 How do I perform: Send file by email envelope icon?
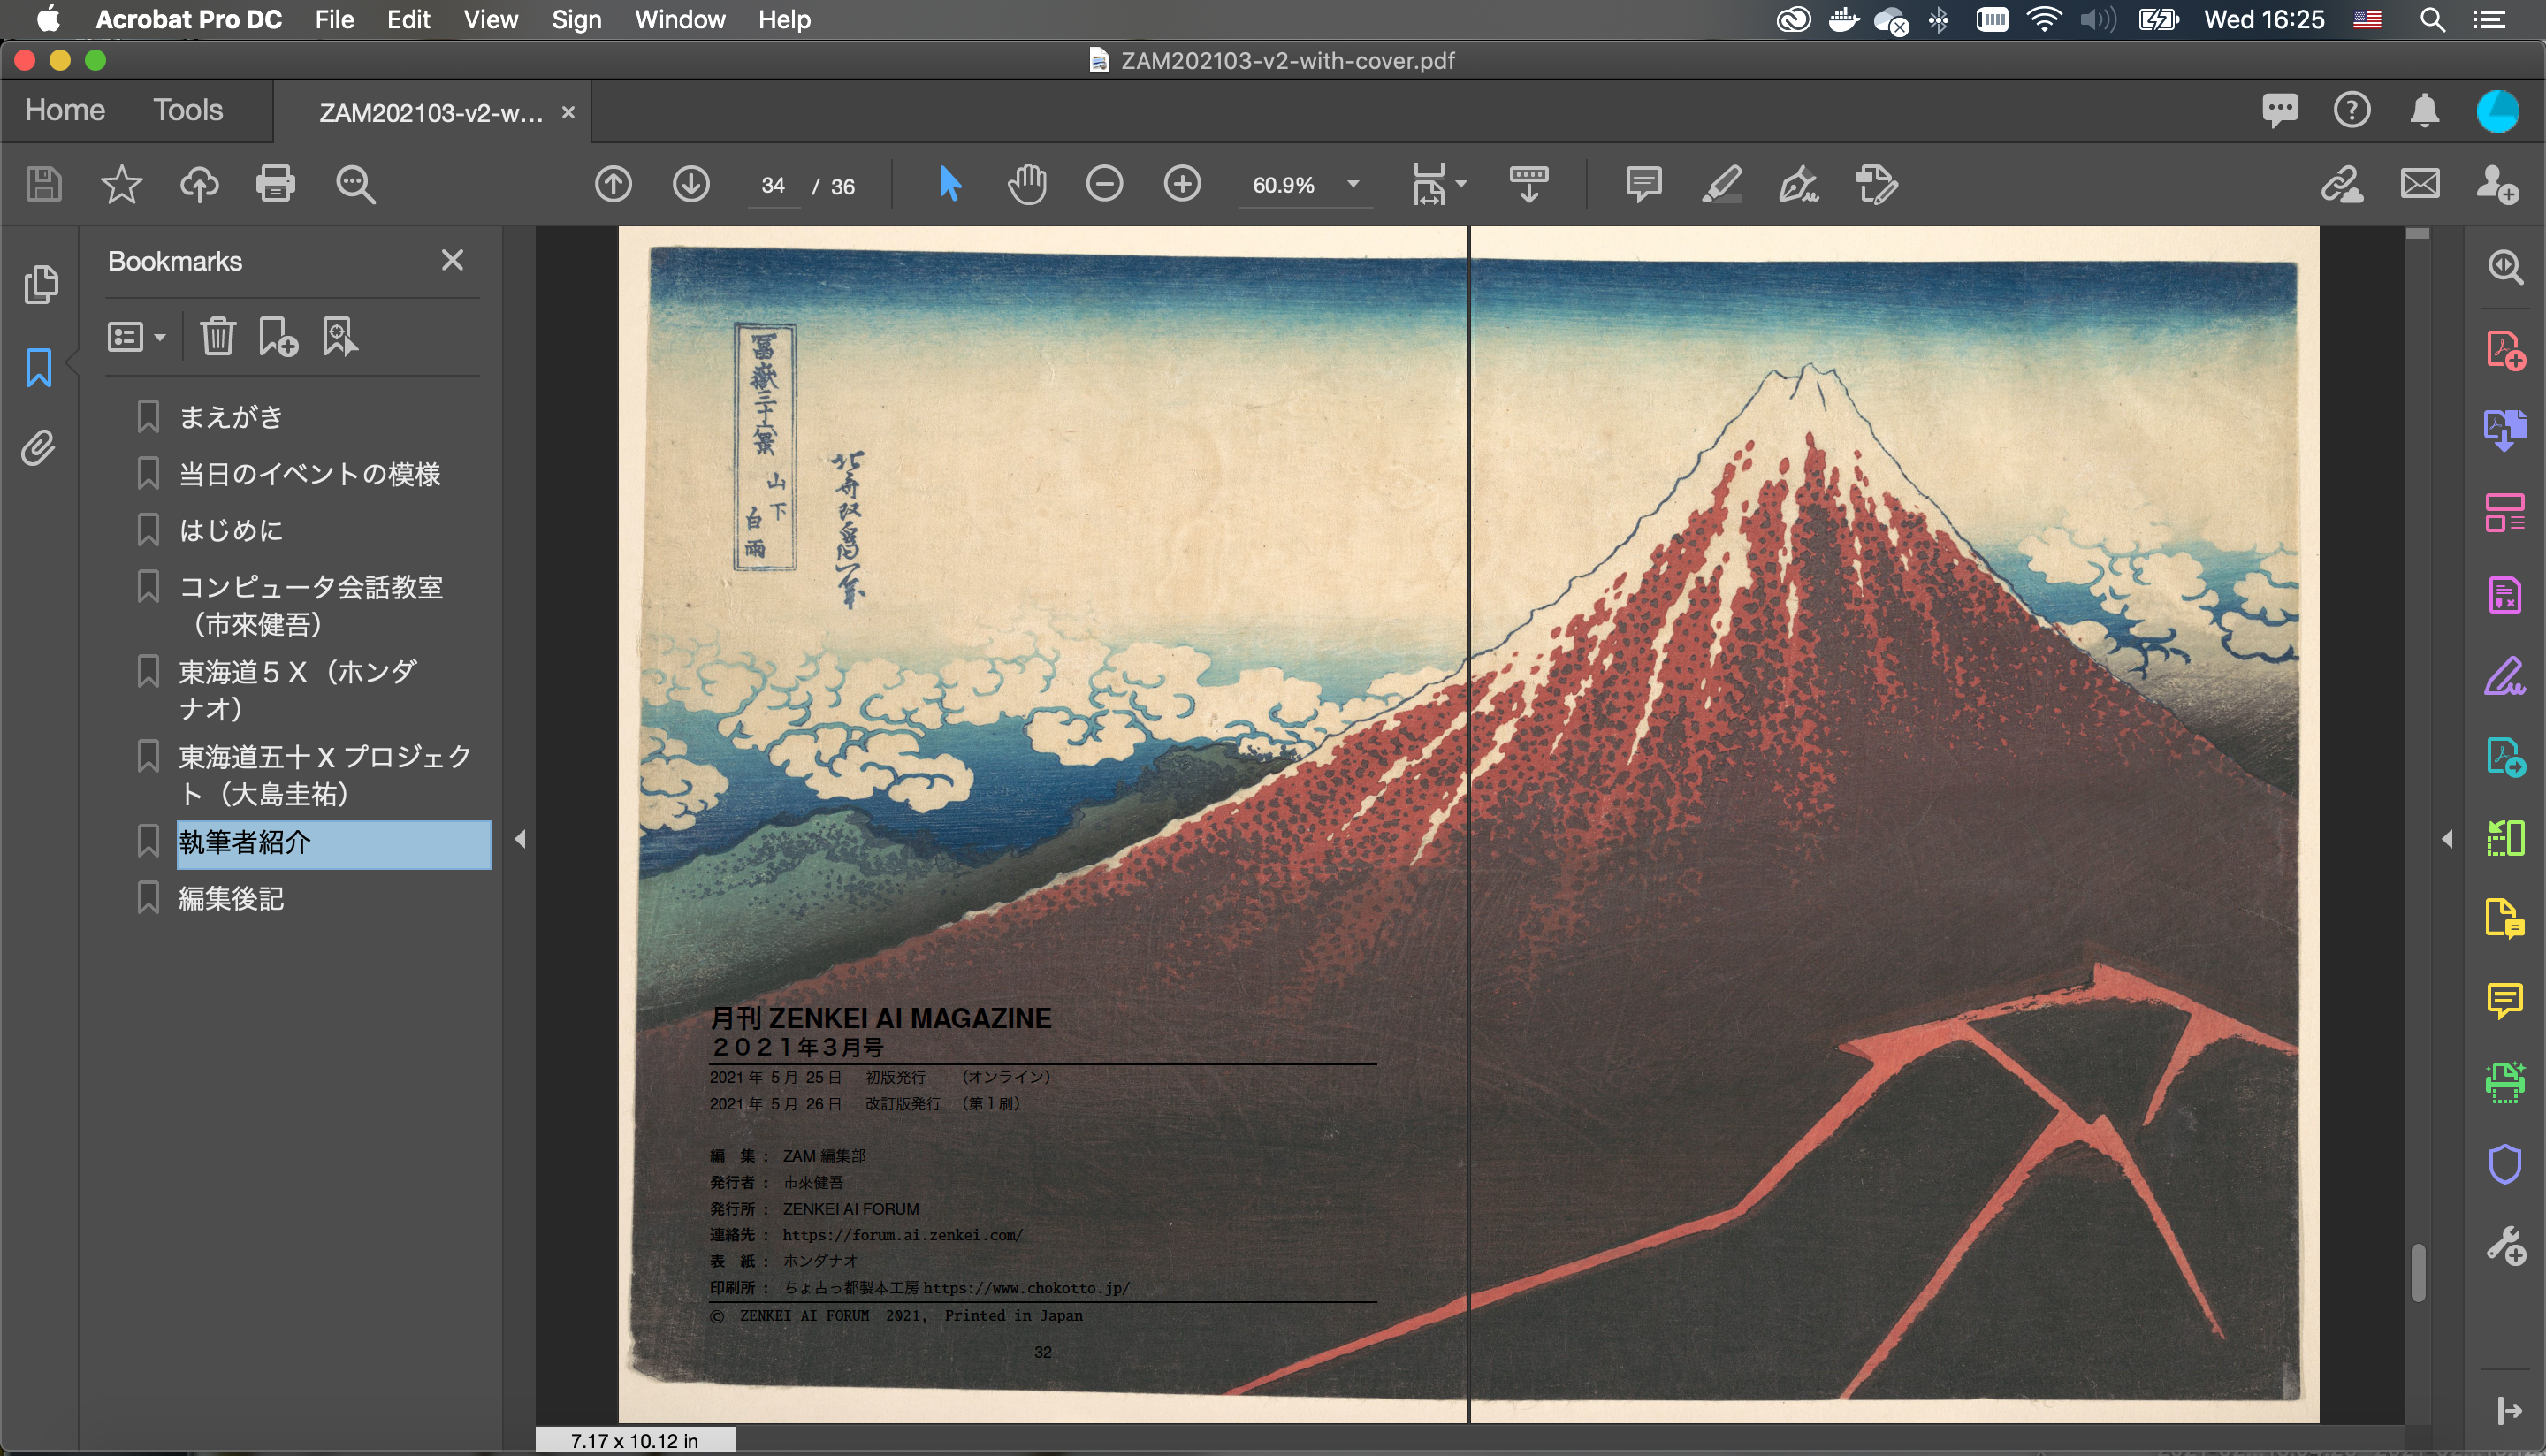[2420, 185]
